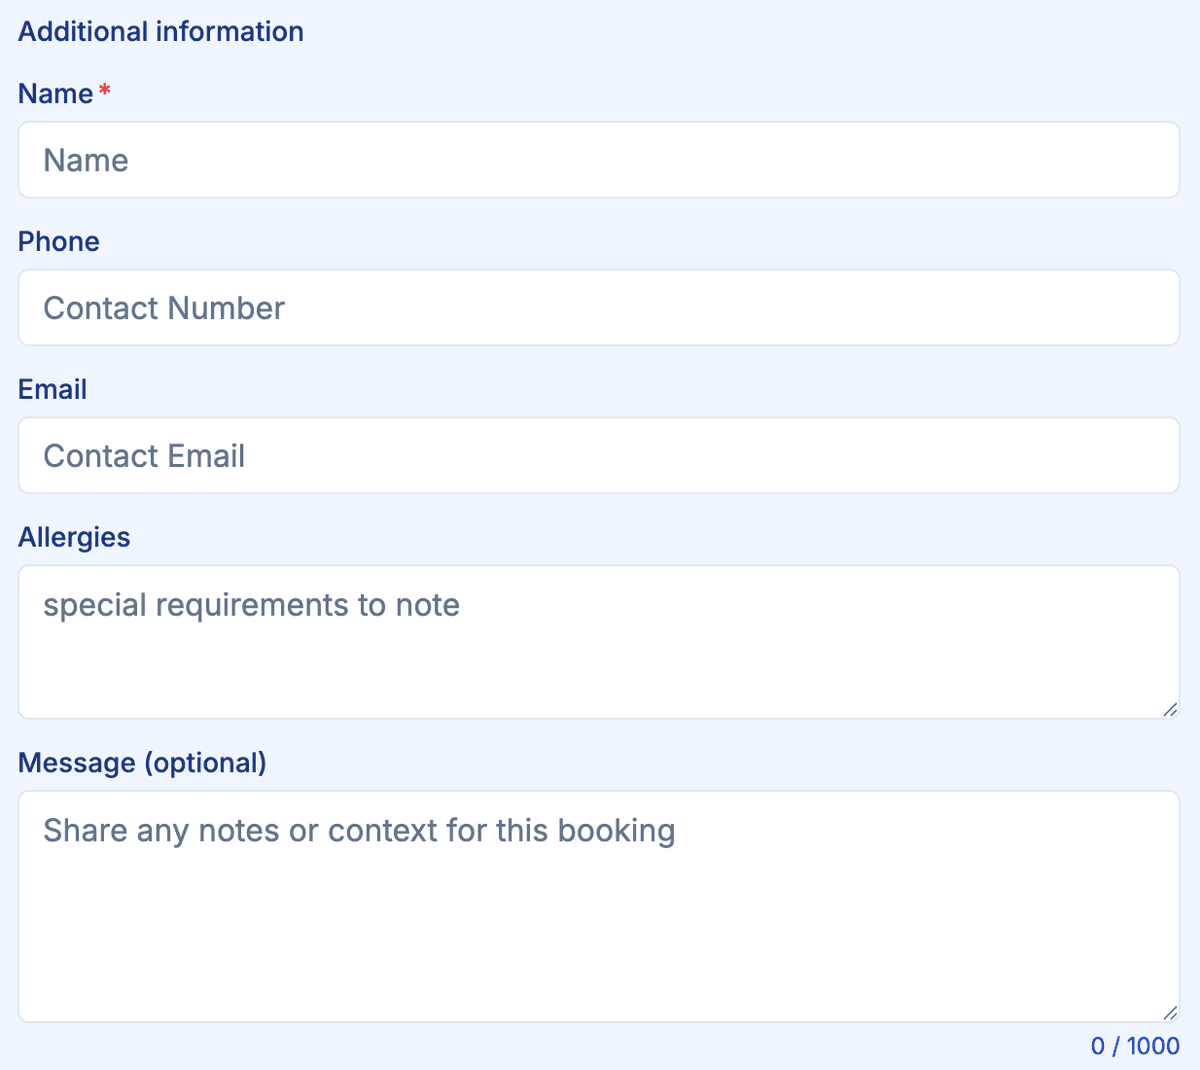Click the Name field label
Screen dimensions: 1200x1070
56,94
